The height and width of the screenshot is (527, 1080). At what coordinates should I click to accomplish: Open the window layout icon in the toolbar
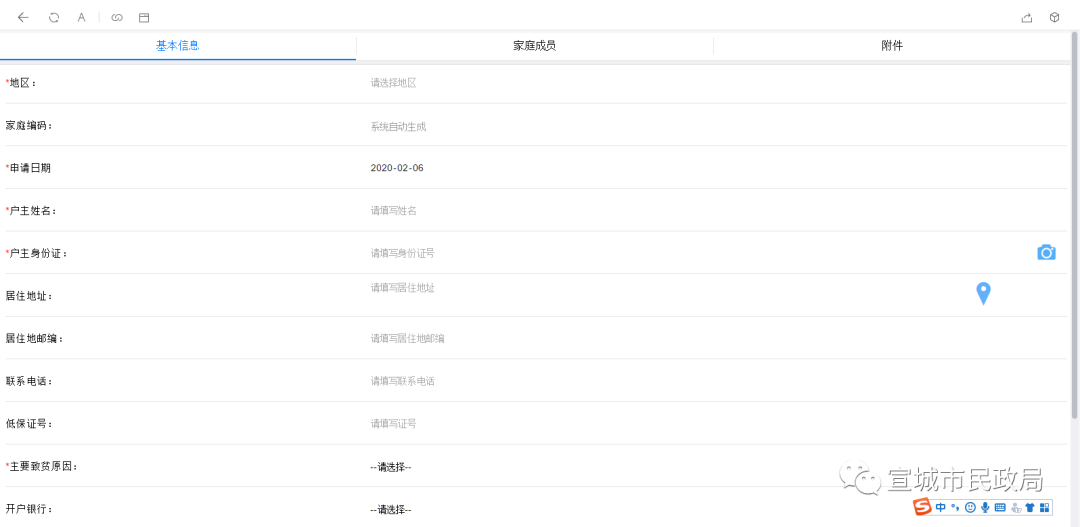tap(144, 18)
